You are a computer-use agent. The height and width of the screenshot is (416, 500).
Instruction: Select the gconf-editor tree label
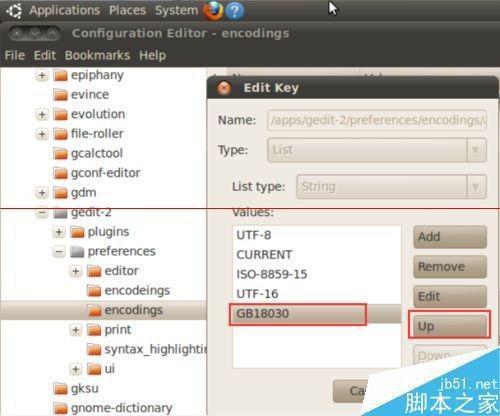click(106, 173)
